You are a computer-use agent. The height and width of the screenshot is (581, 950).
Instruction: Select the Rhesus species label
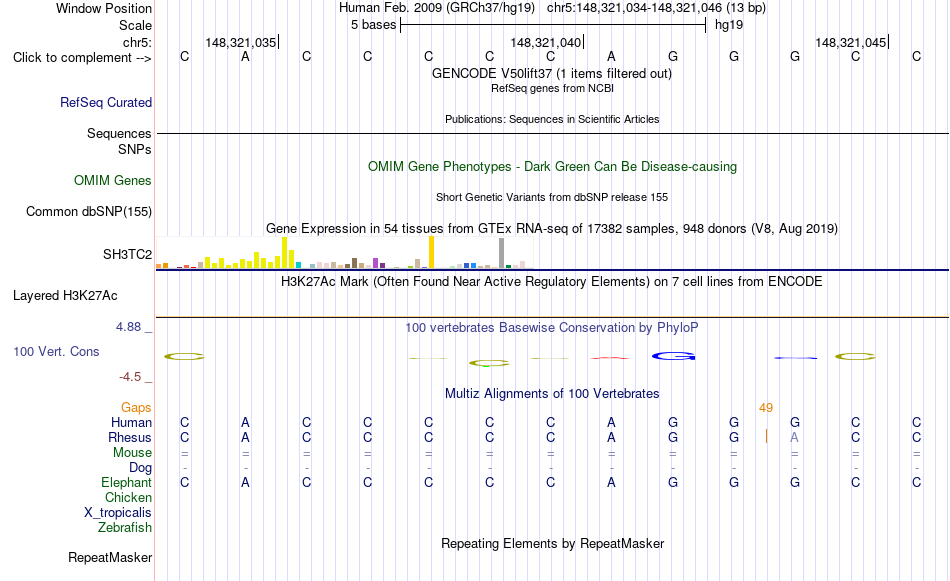click(x=130, y=437)
